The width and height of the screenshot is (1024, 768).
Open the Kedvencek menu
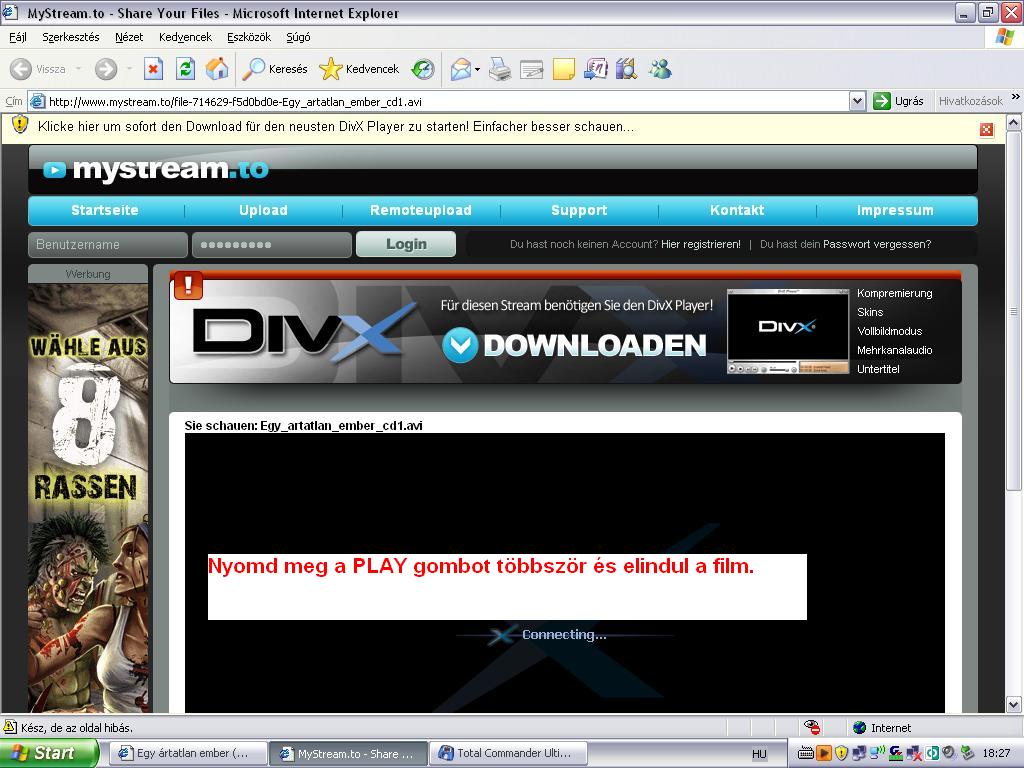pos(185,37)
